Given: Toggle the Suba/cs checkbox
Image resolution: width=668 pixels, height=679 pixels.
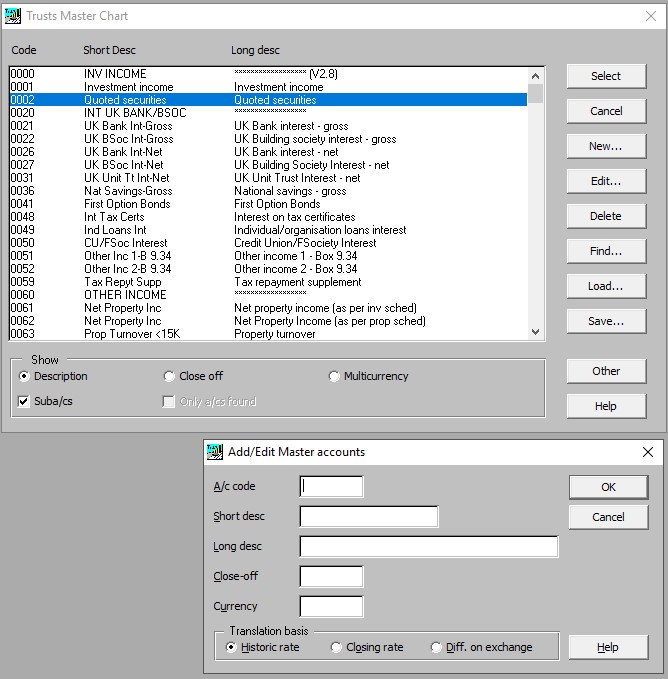Looking at the screenshot, I should pos(24,402).
